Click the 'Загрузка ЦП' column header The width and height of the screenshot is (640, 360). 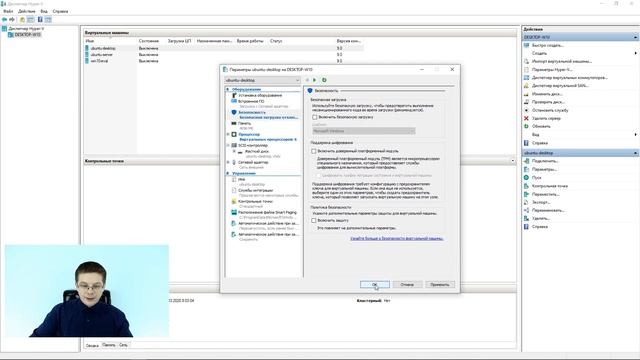tap(179, 41)
